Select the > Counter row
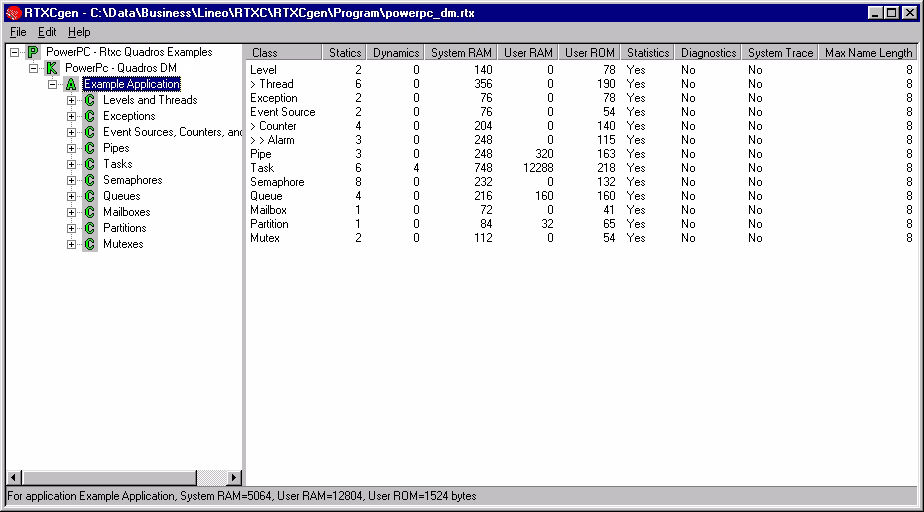This screenshot has height=512, width=924. tap(580, 126)
